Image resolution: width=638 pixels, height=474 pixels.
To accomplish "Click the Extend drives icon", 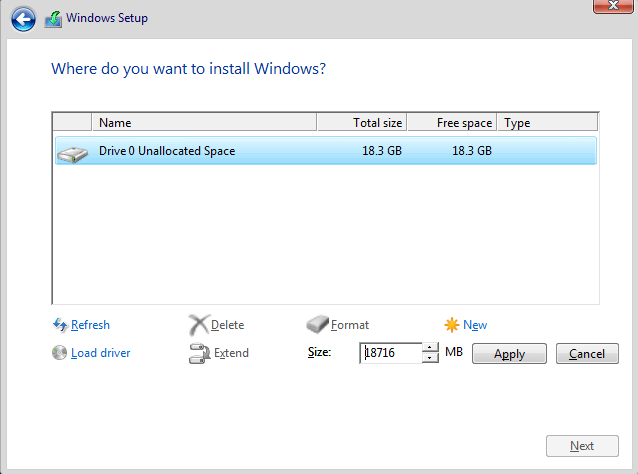I will pyautogui.click(x=199, y=353).
